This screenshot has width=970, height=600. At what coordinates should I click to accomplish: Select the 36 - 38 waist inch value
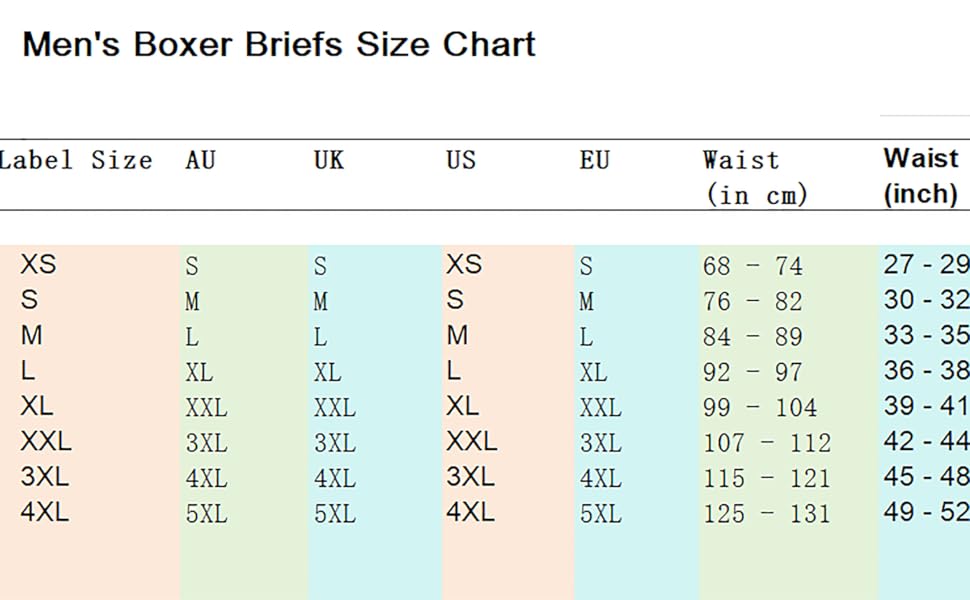tap(926, 371)
